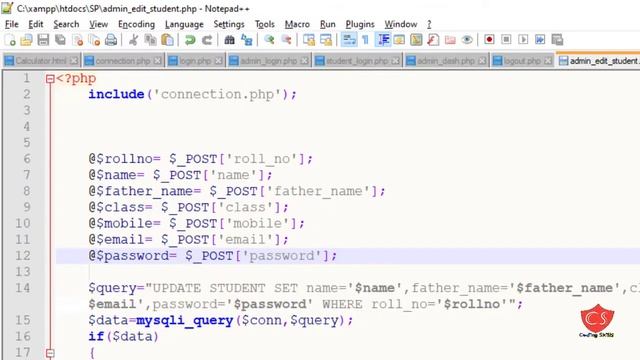Cut selection using the scissors icon

133,40
